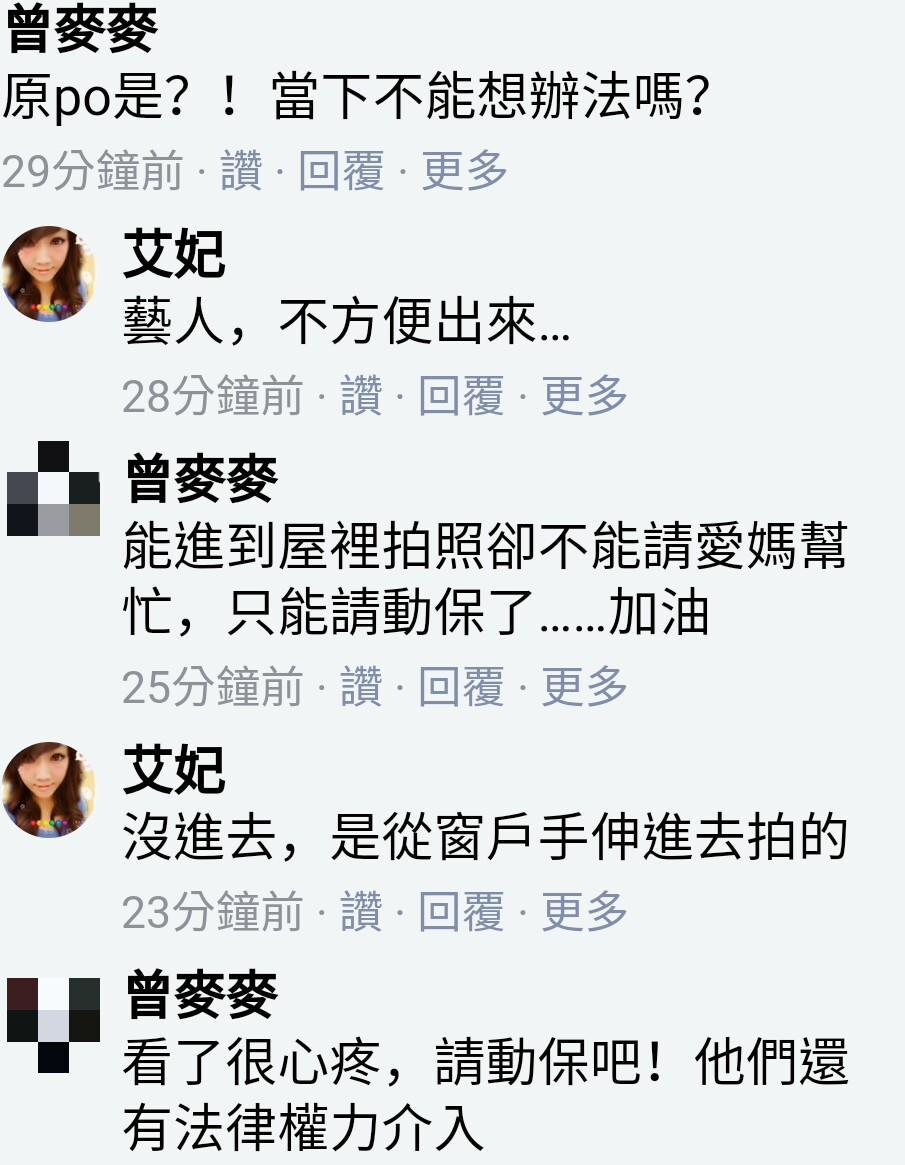Like the 23分鐘前 comment

(x=361, y=911)
